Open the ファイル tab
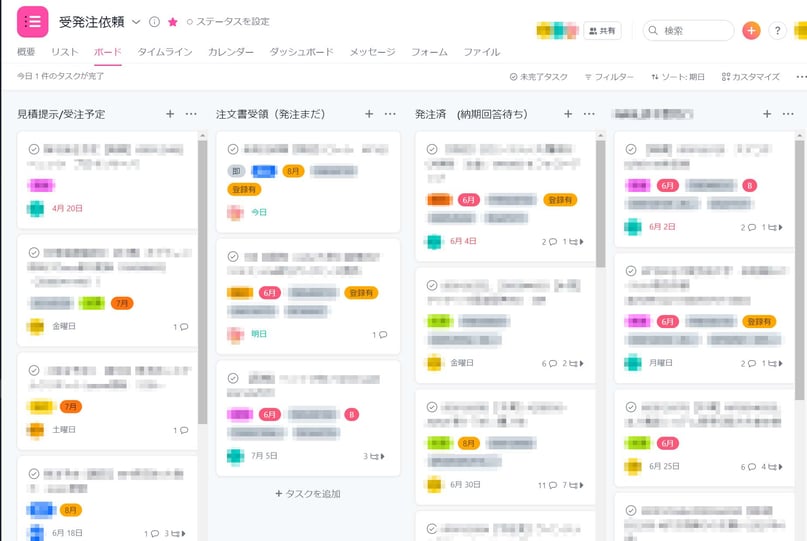The height and width of the screenshot is (541, 807). (482, 52)
